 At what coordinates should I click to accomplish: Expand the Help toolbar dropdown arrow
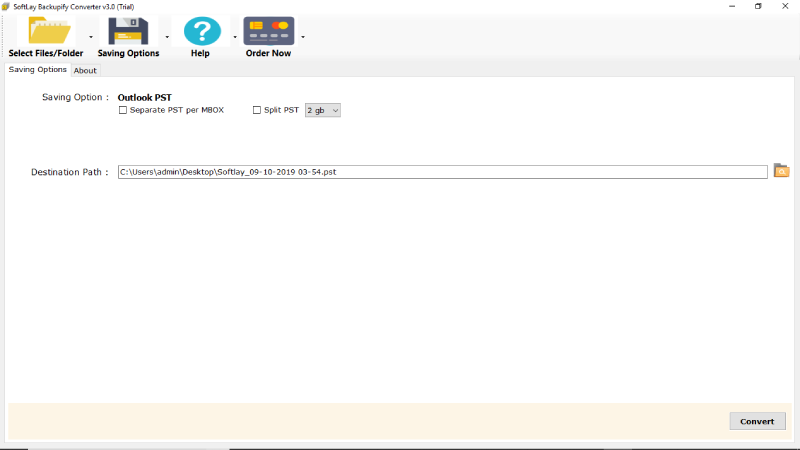[235, 37]
